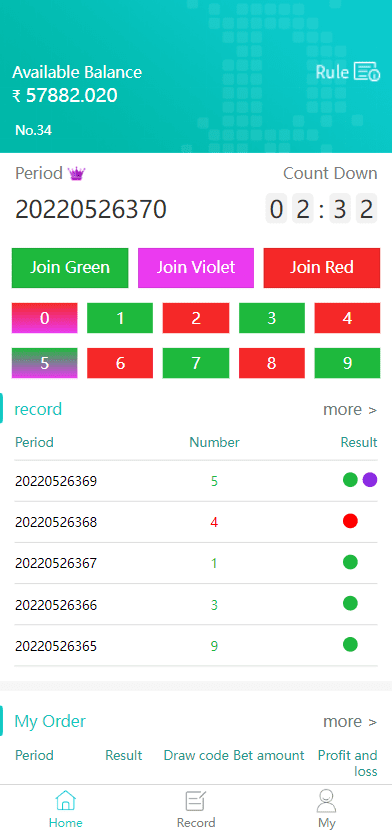Click number 4 in record row 20220526368
The width and height of the screenshot is (392, 831).
(214, 523)
